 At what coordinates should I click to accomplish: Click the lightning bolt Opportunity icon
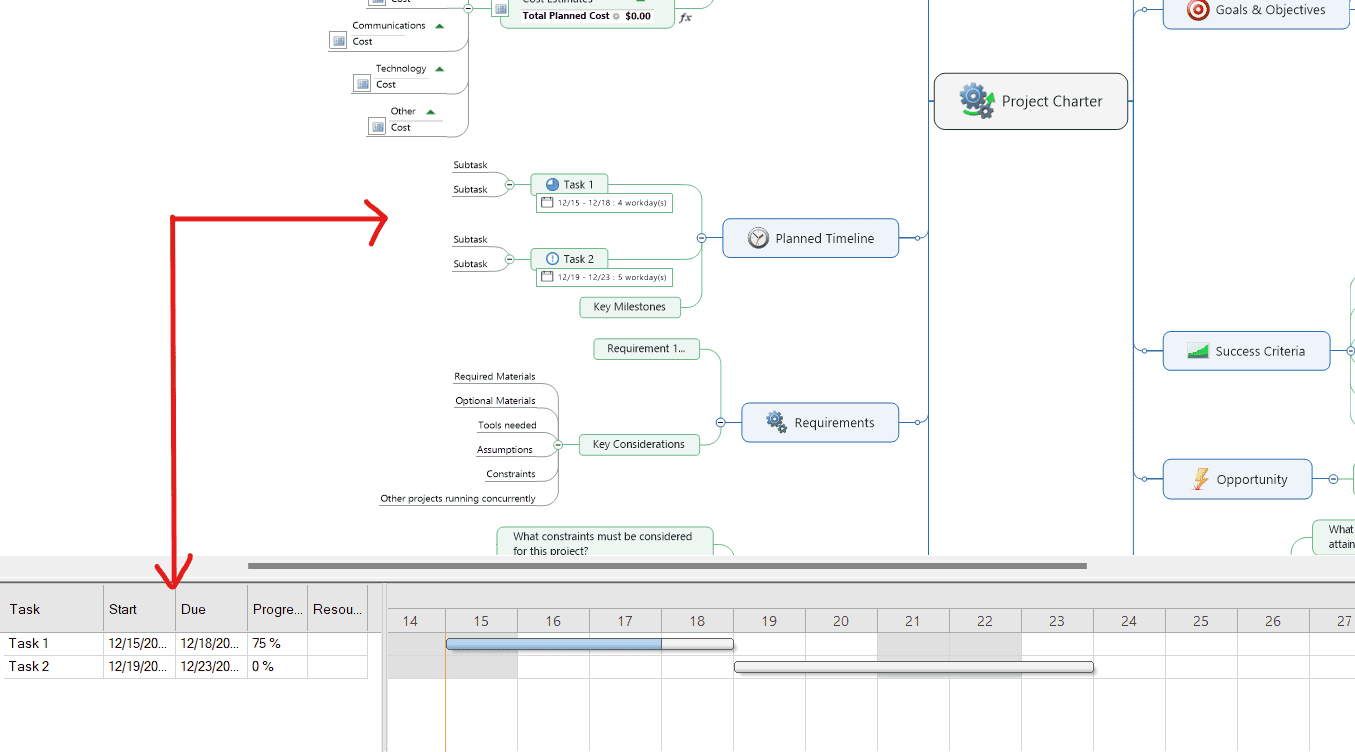[x=1200, y=479]
